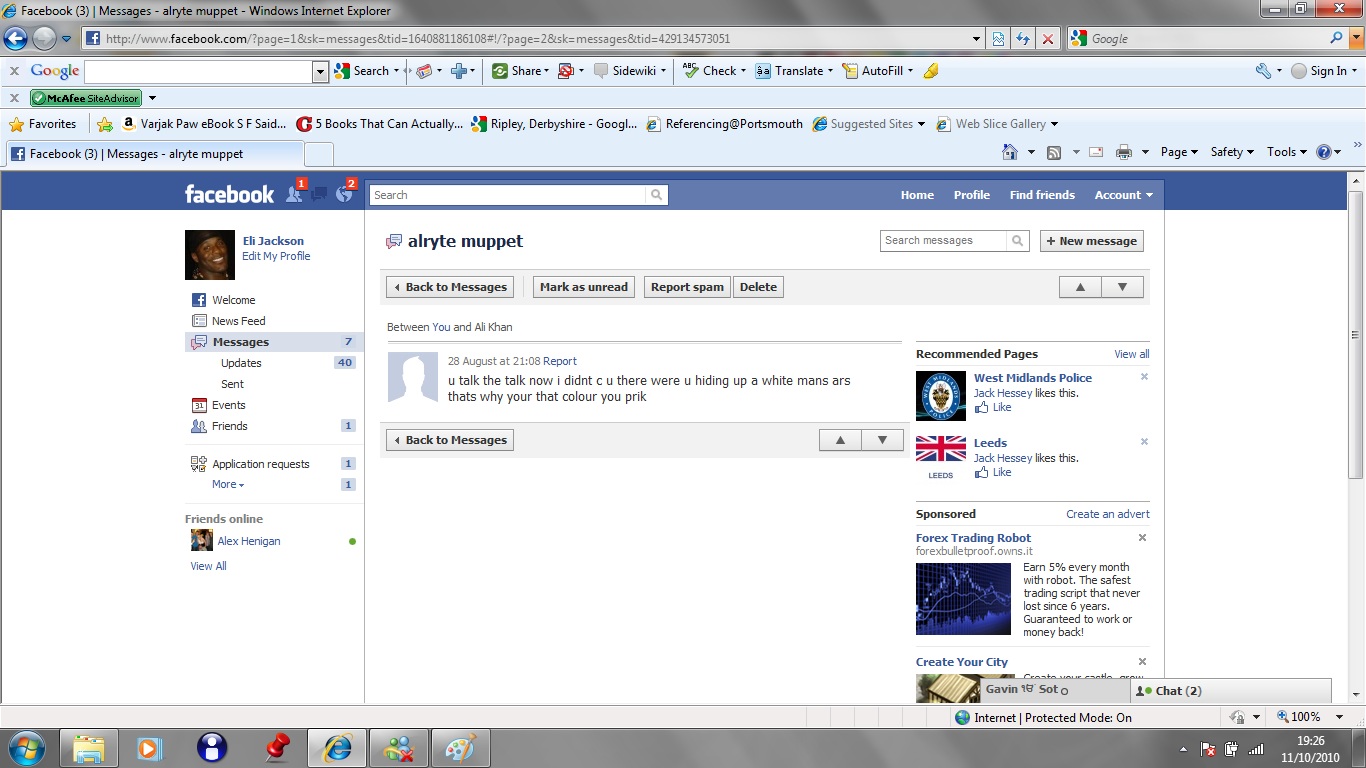
Task: Like the West Midlands Police page
Action: tap(1001, 408)
